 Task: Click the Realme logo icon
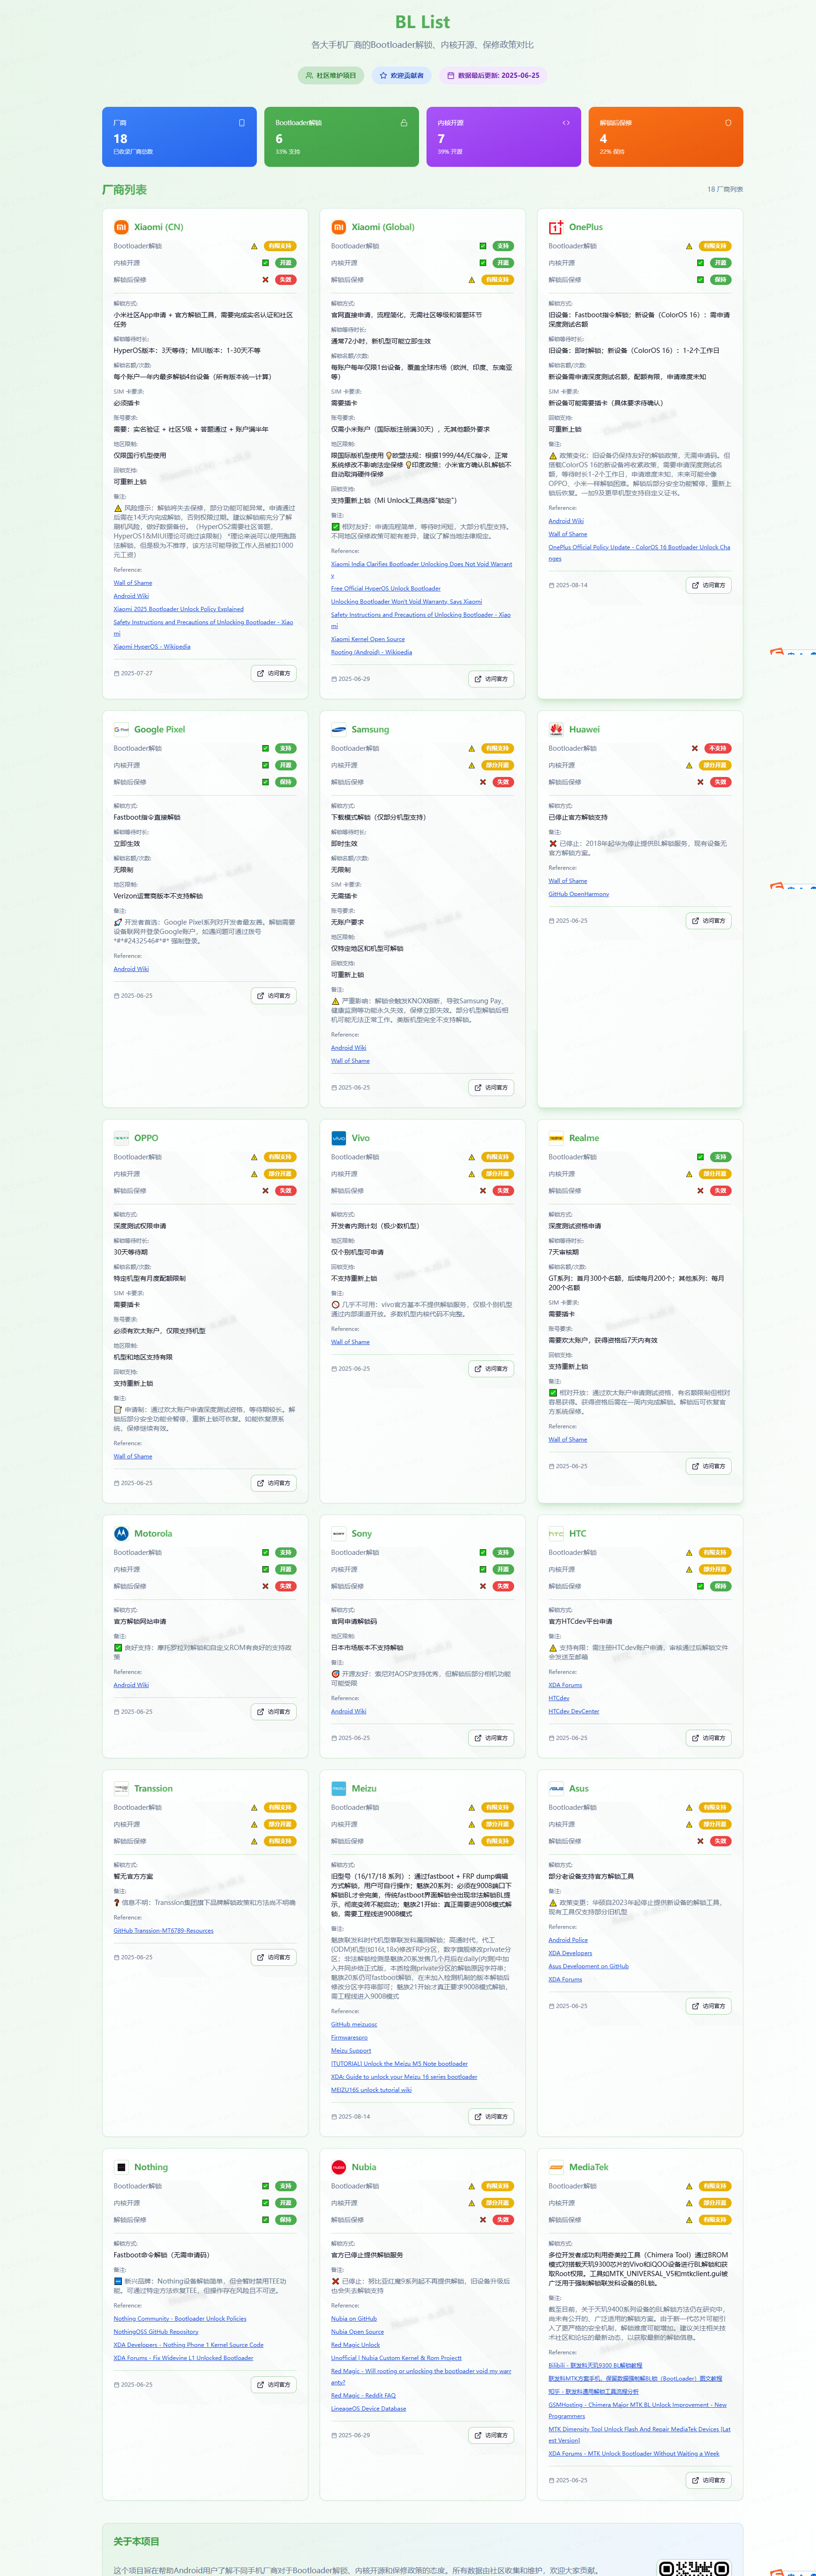[x=556, y=1138]
